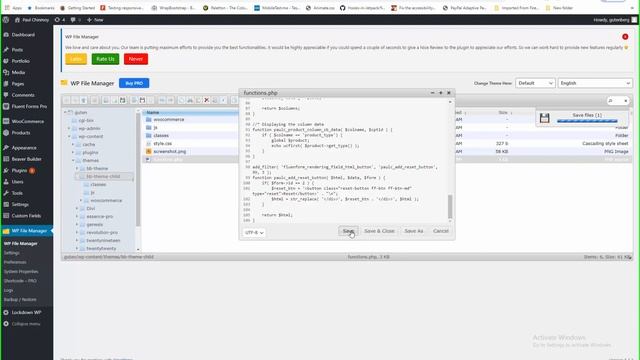Click Save As button in editor

coord(413,231)
